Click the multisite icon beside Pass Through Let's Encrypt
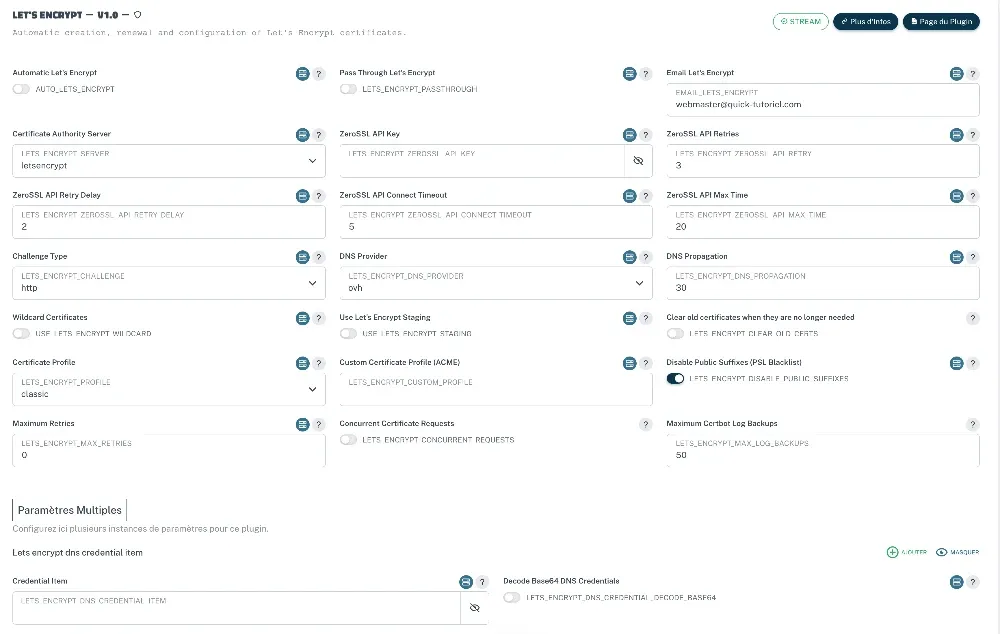This screenshot has height=634, width=1000. pos(629,74)
